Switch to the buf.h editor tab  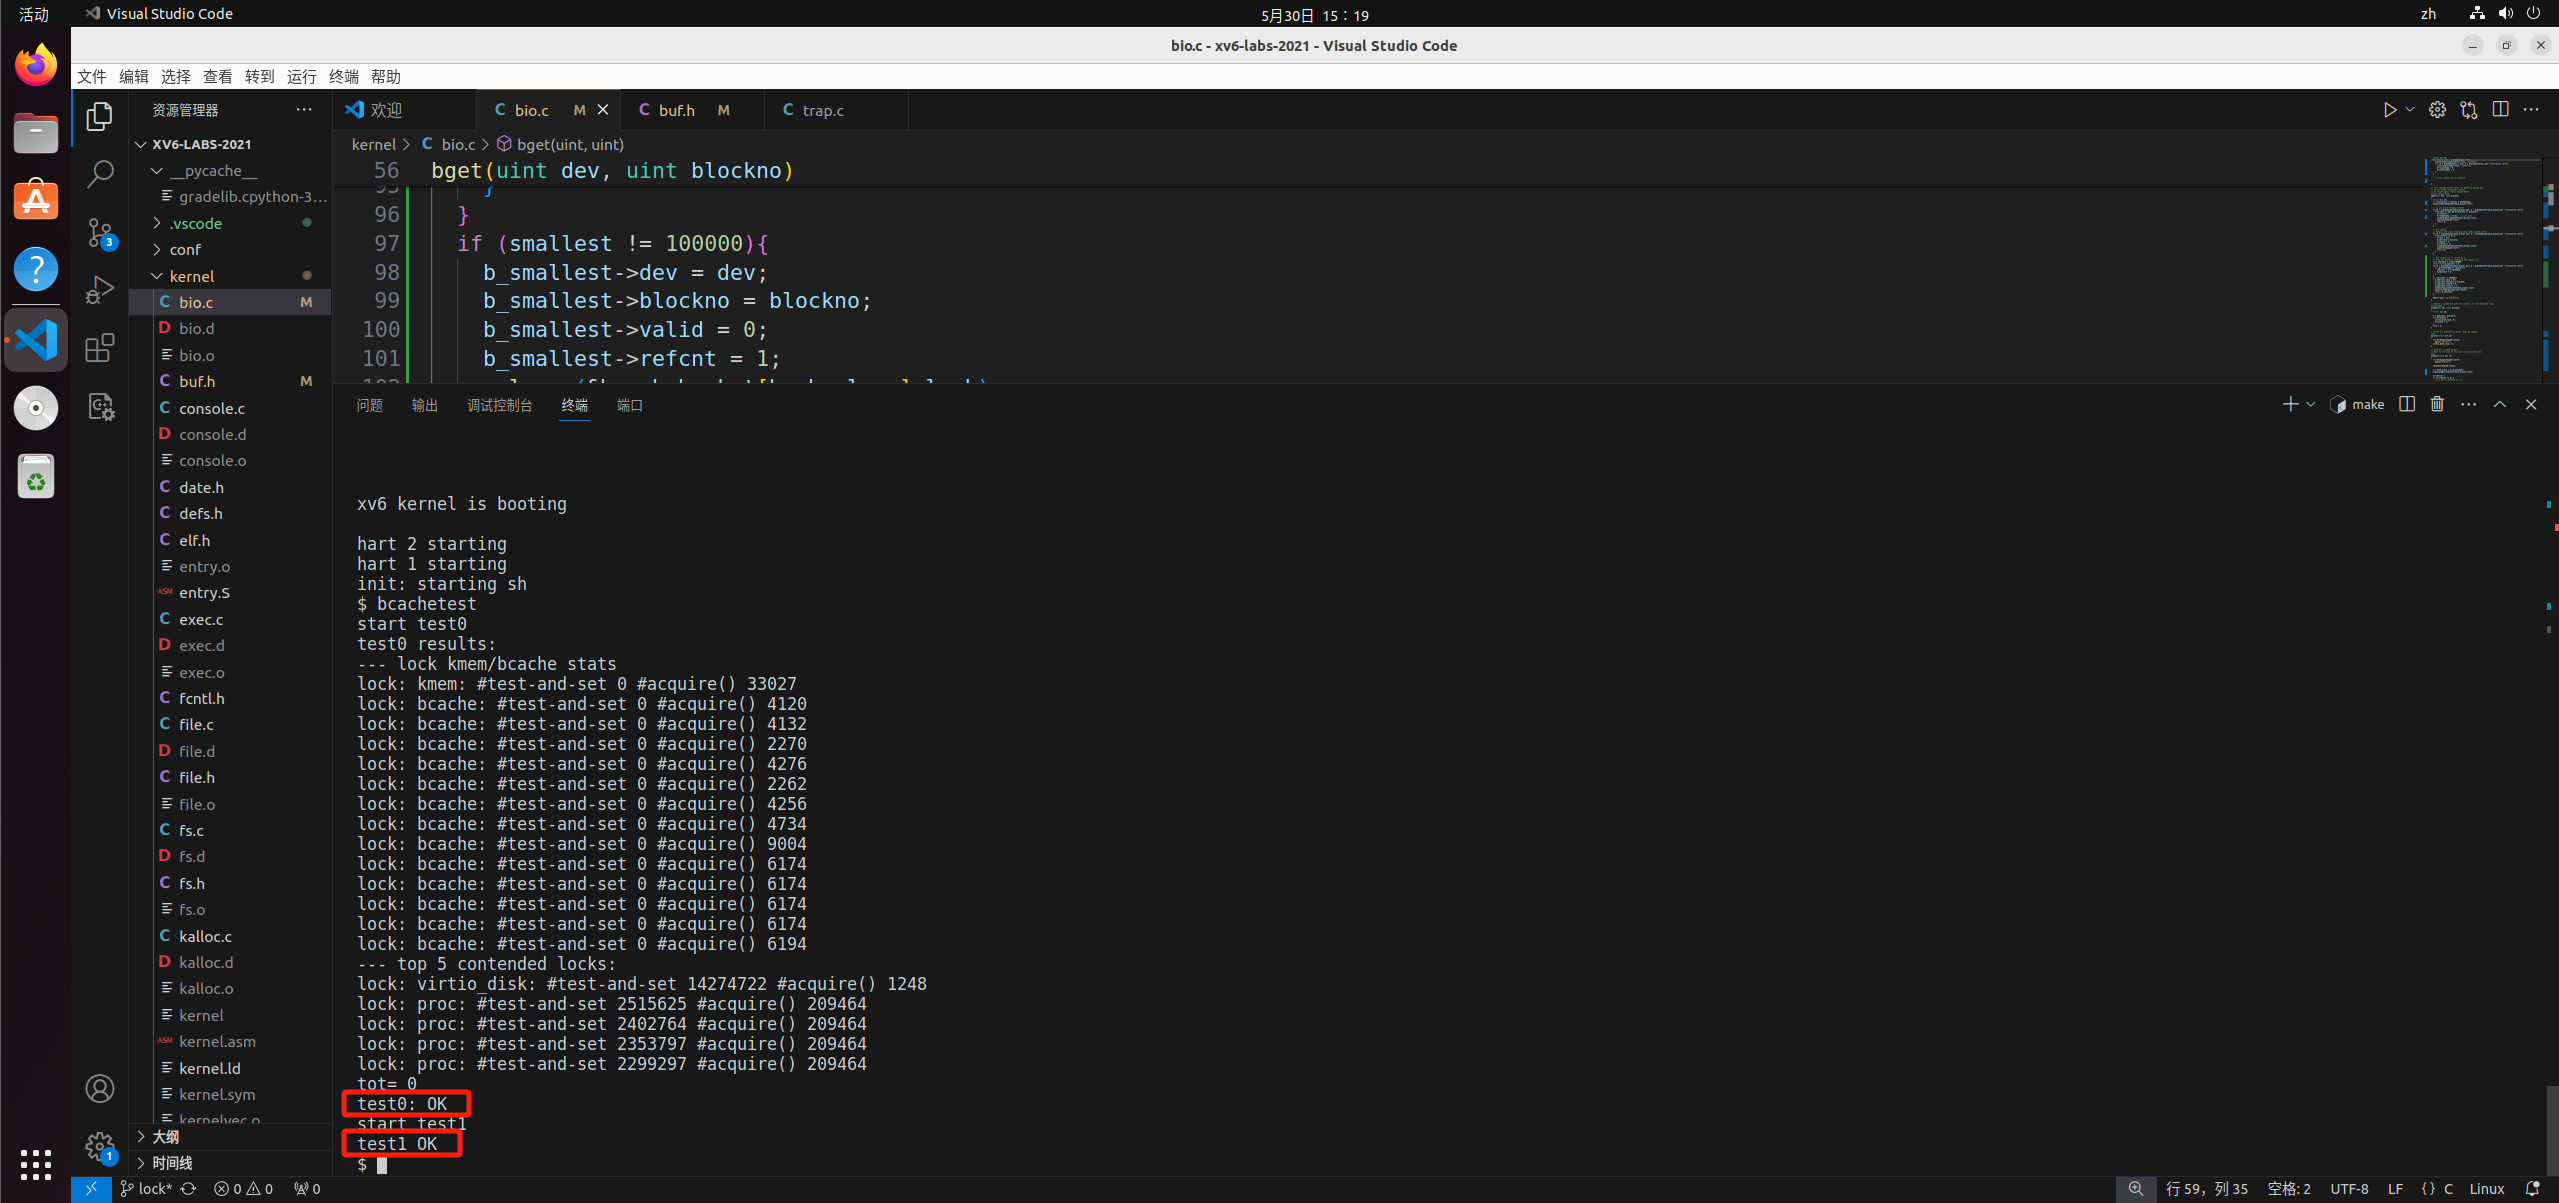pyautogui.click(x=691, y=110)
